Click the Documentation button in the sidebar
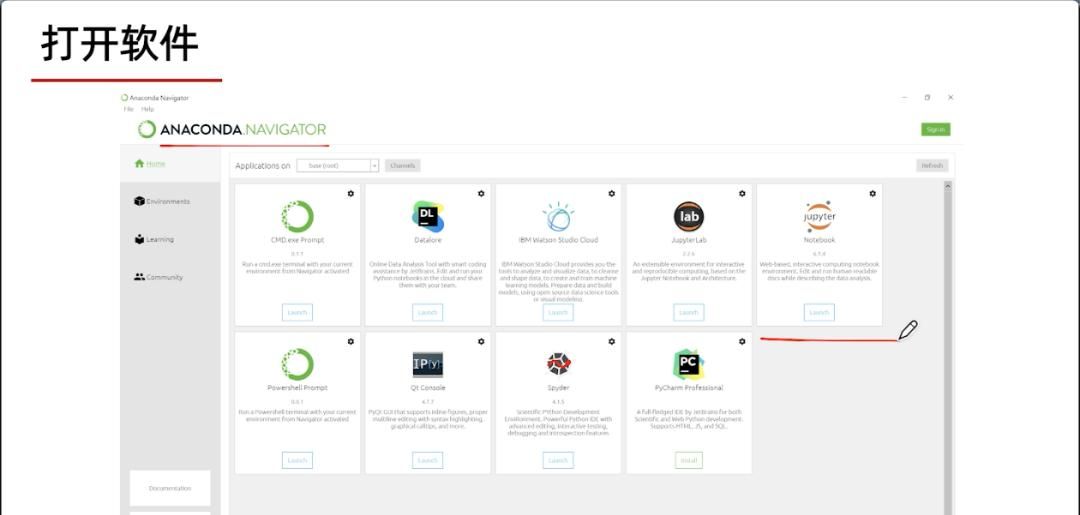The image size is (1080, 515). [170, 488]
